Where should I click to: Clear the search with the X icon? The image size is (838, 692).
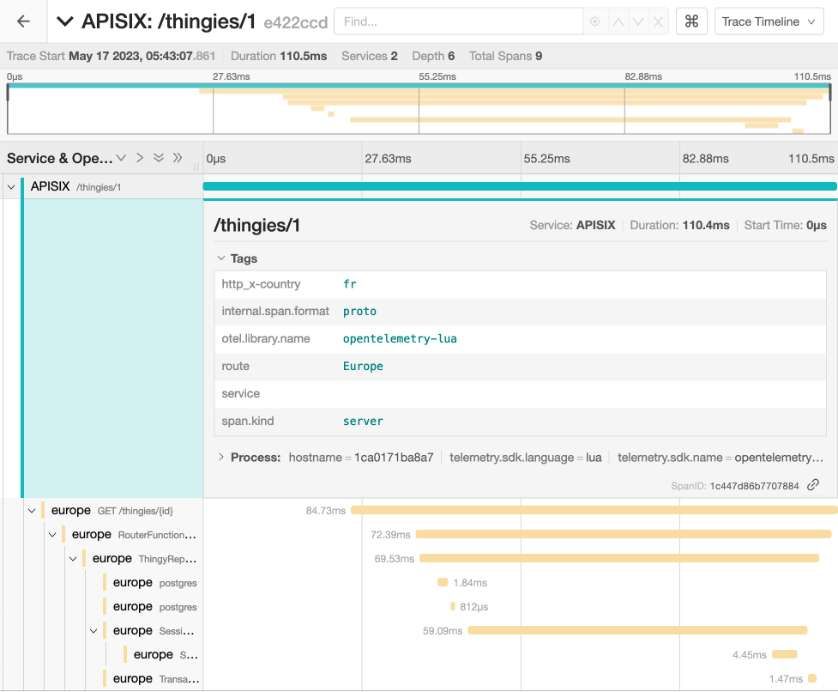pyautogui.click(x=657, y=21)
